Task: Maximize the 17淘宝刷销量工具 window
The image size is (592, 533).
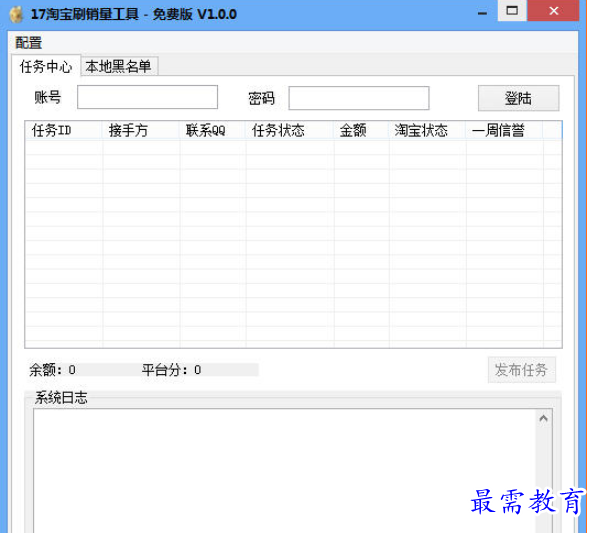Action: click(x=512, y=11)
